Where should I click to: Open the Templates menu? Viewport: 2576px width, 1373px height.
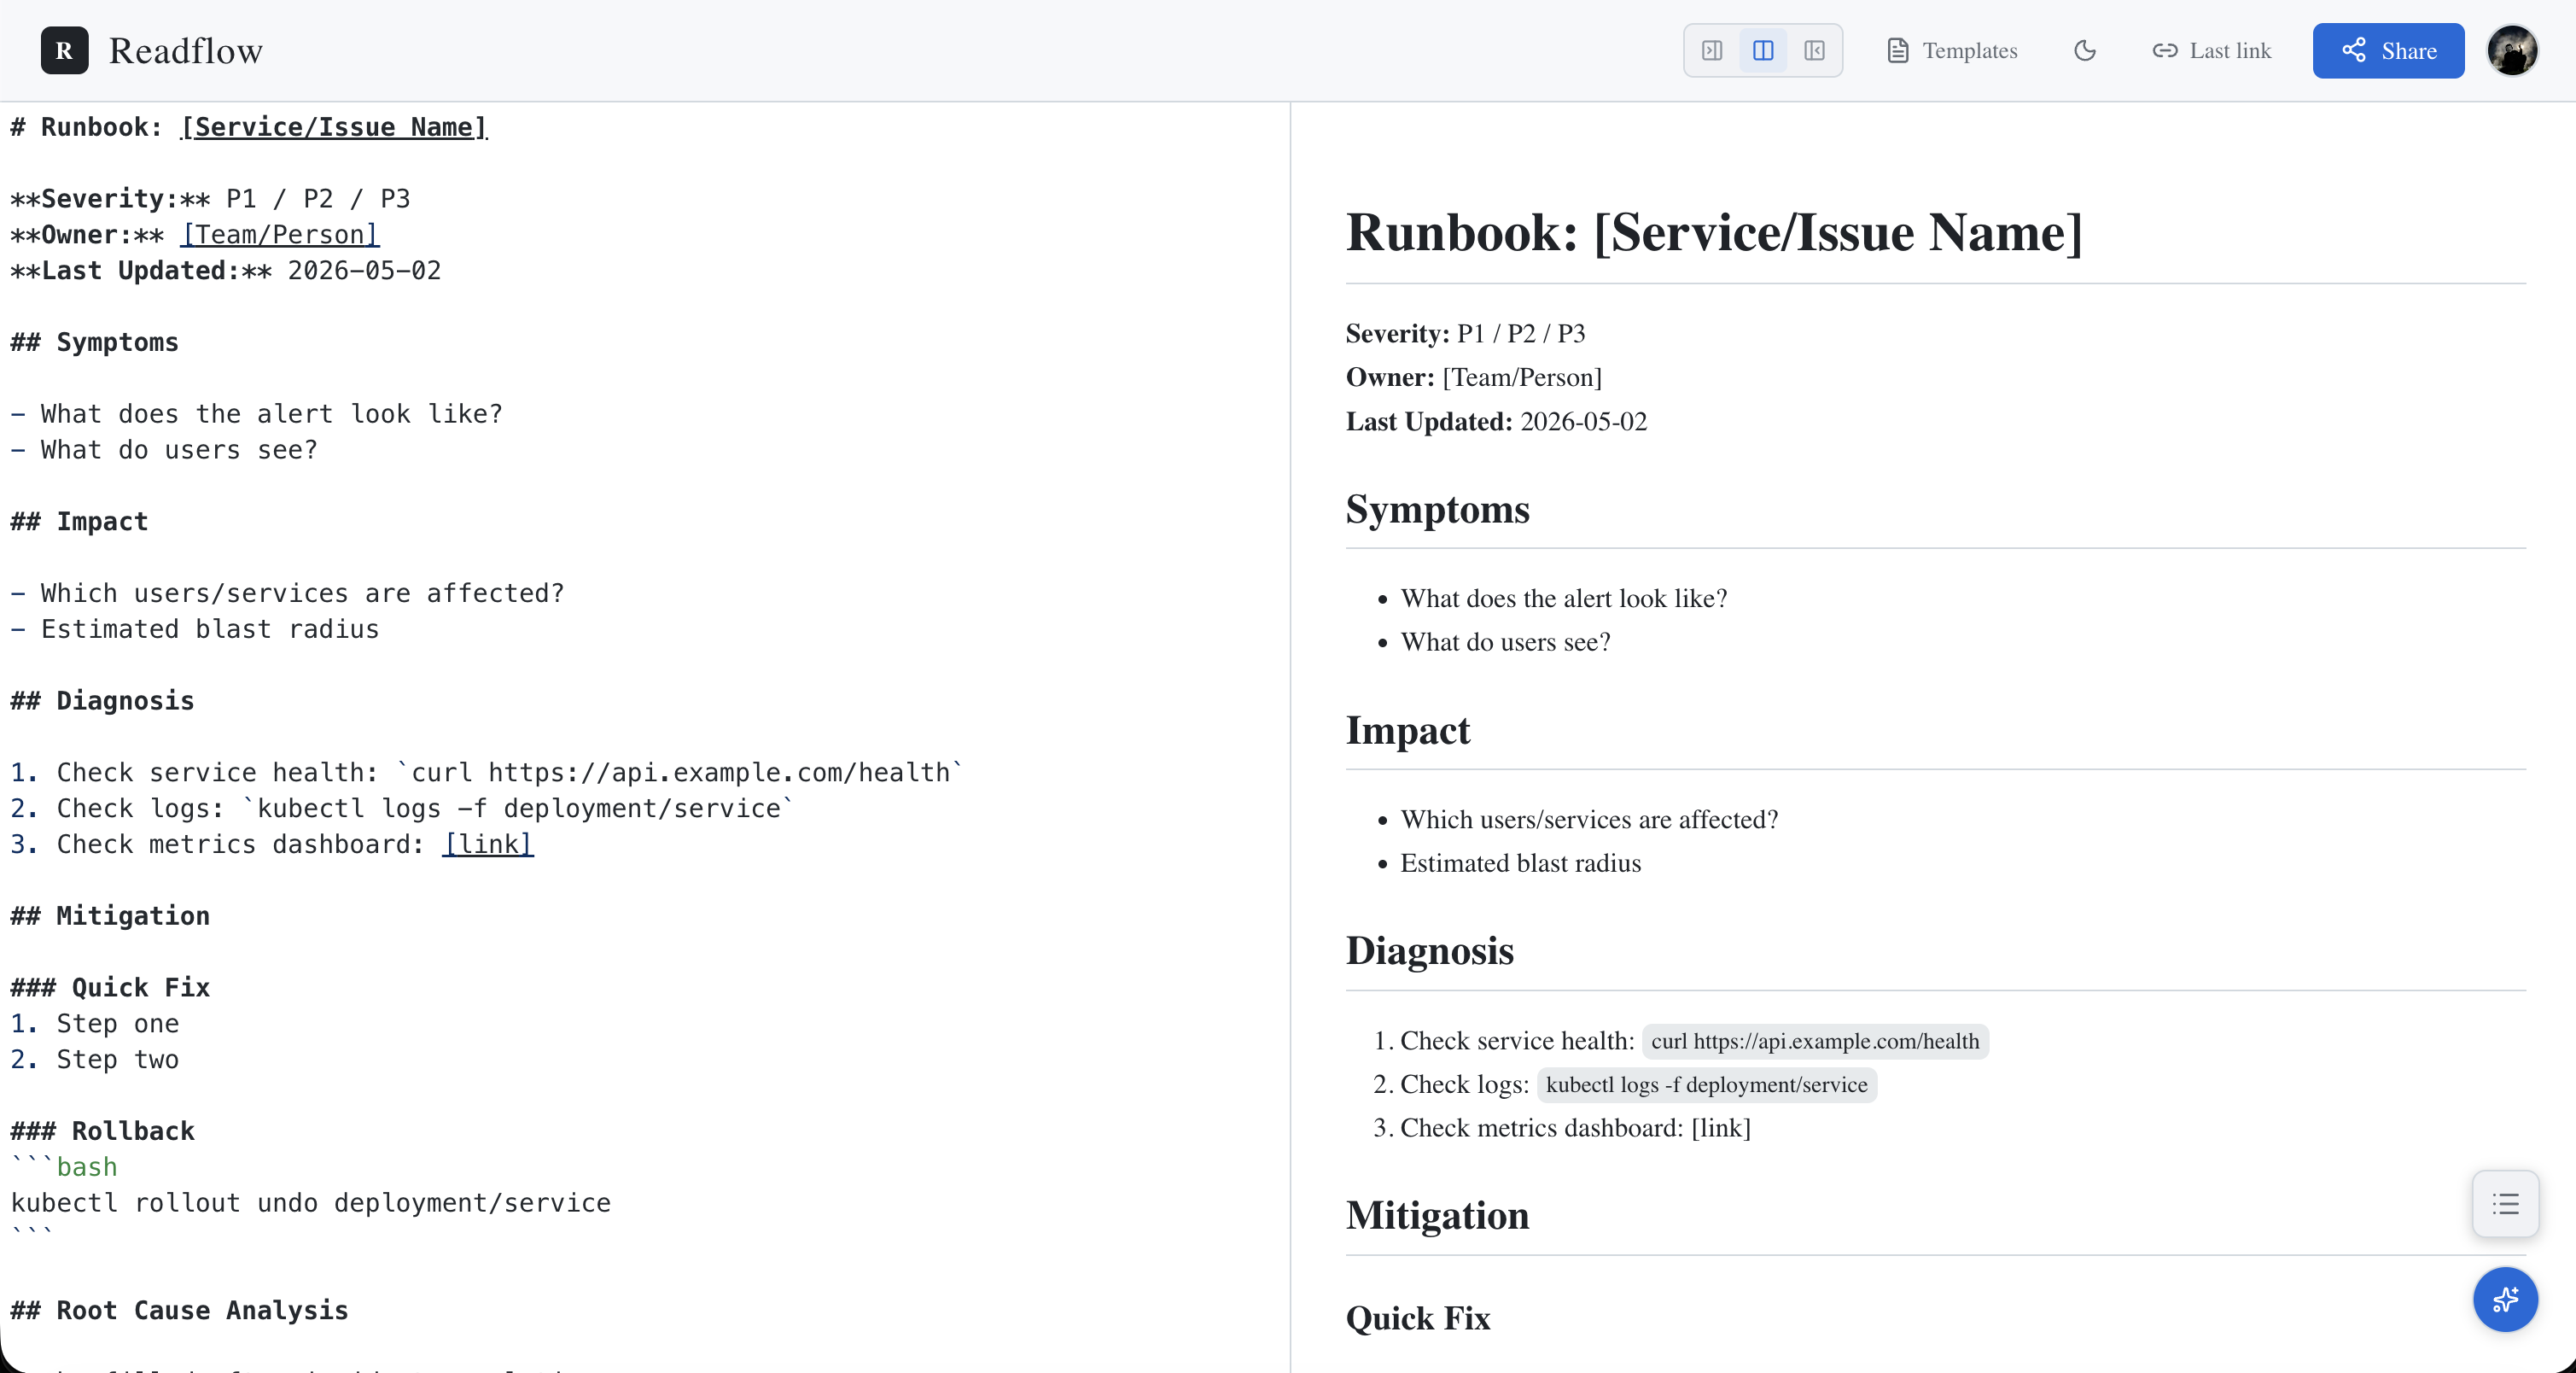(x=1952, y=50)
